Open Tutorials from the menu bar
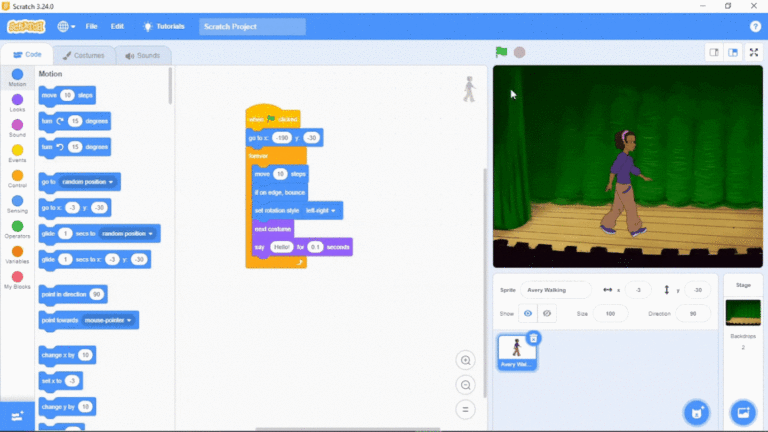768x432 pixels. pos(164,26)
